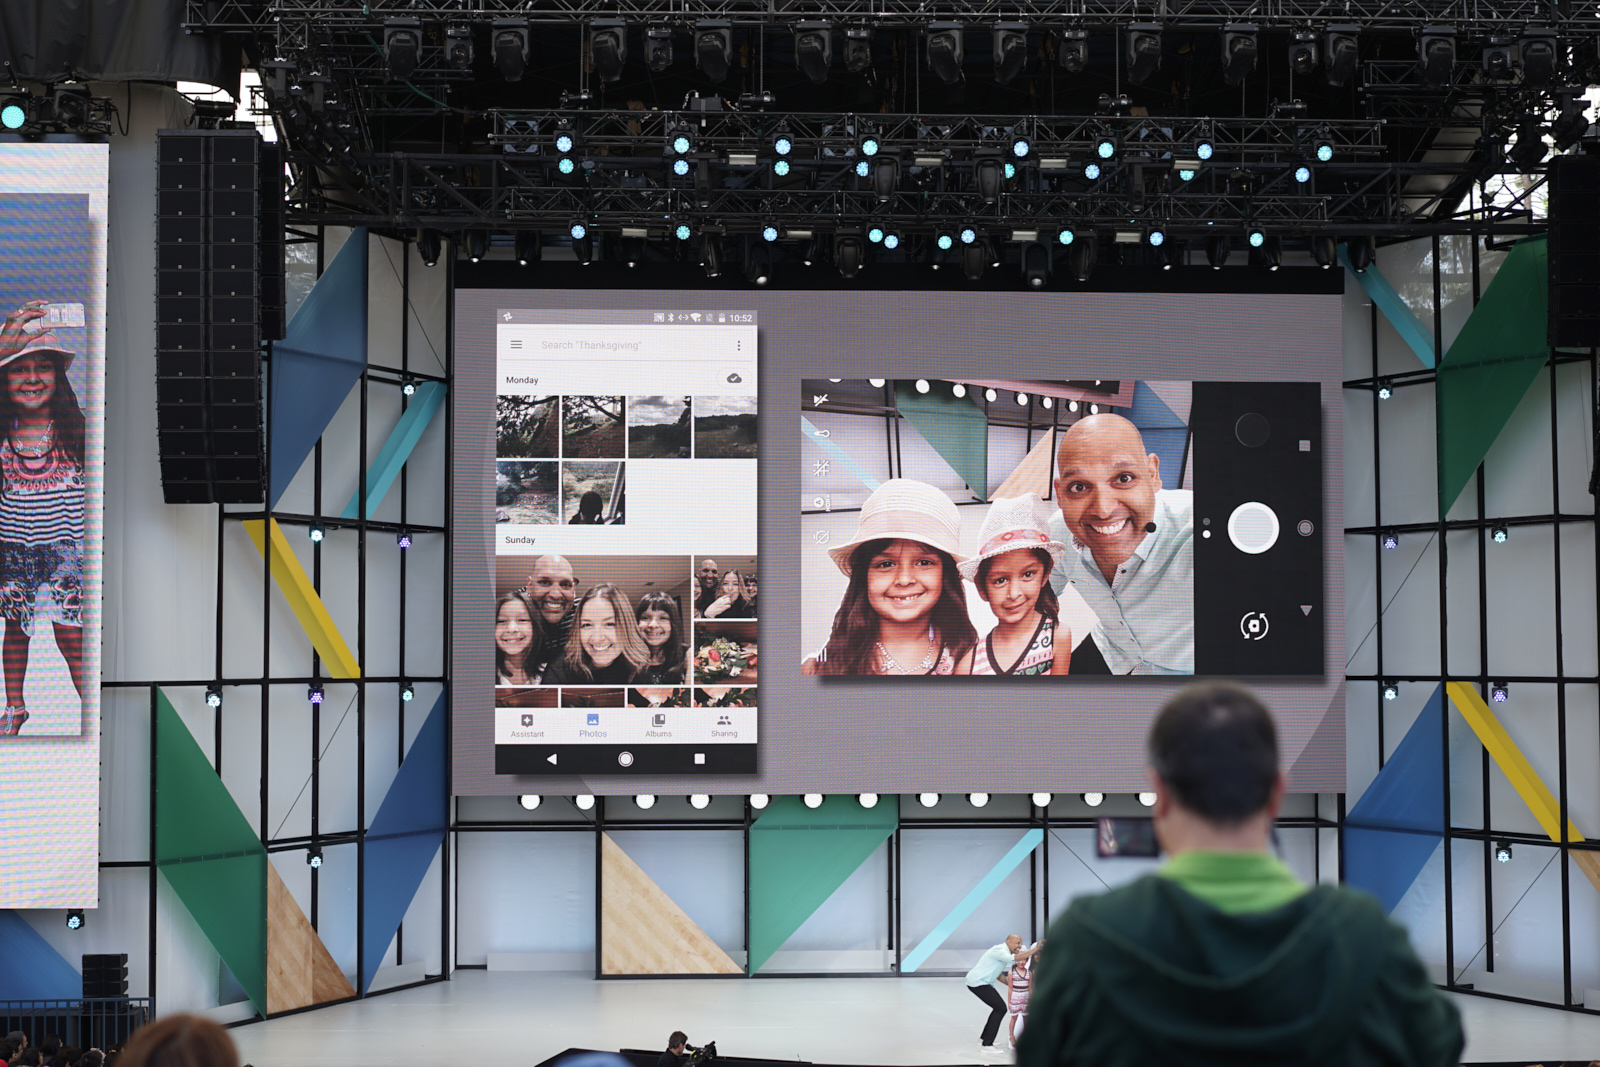1600x1067 pixels.
Task: Open the hamburger menu in Photos app
Action: (x=516, y=345)
